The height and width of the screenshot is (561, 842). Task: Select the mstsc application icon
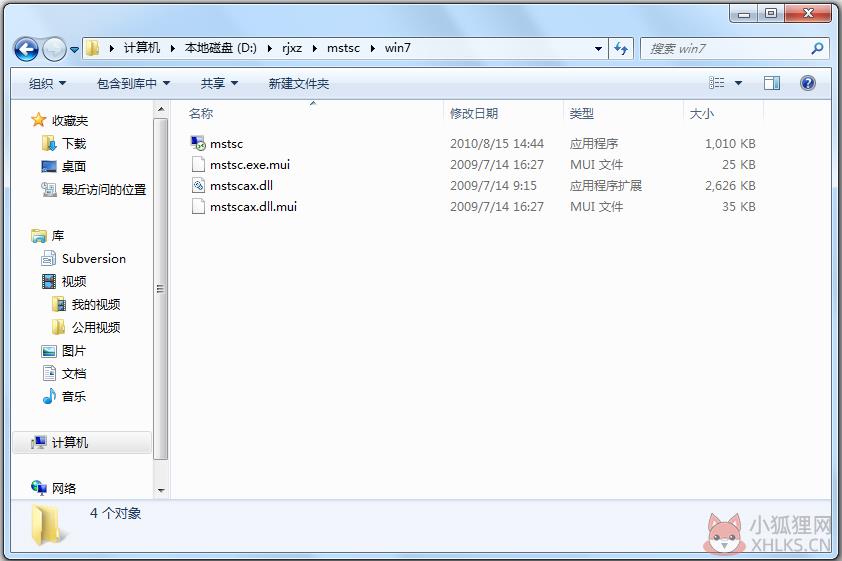click(x=198, y=143)
